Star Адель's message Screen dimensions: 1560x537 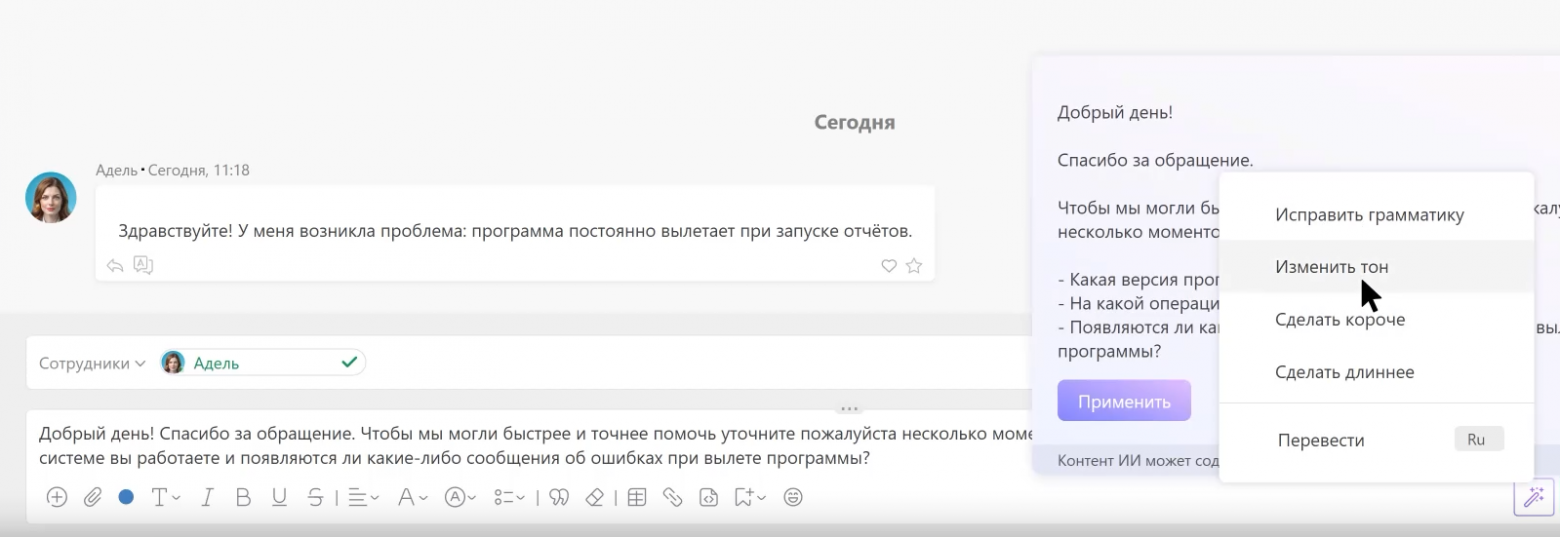(x=913, y=266)
